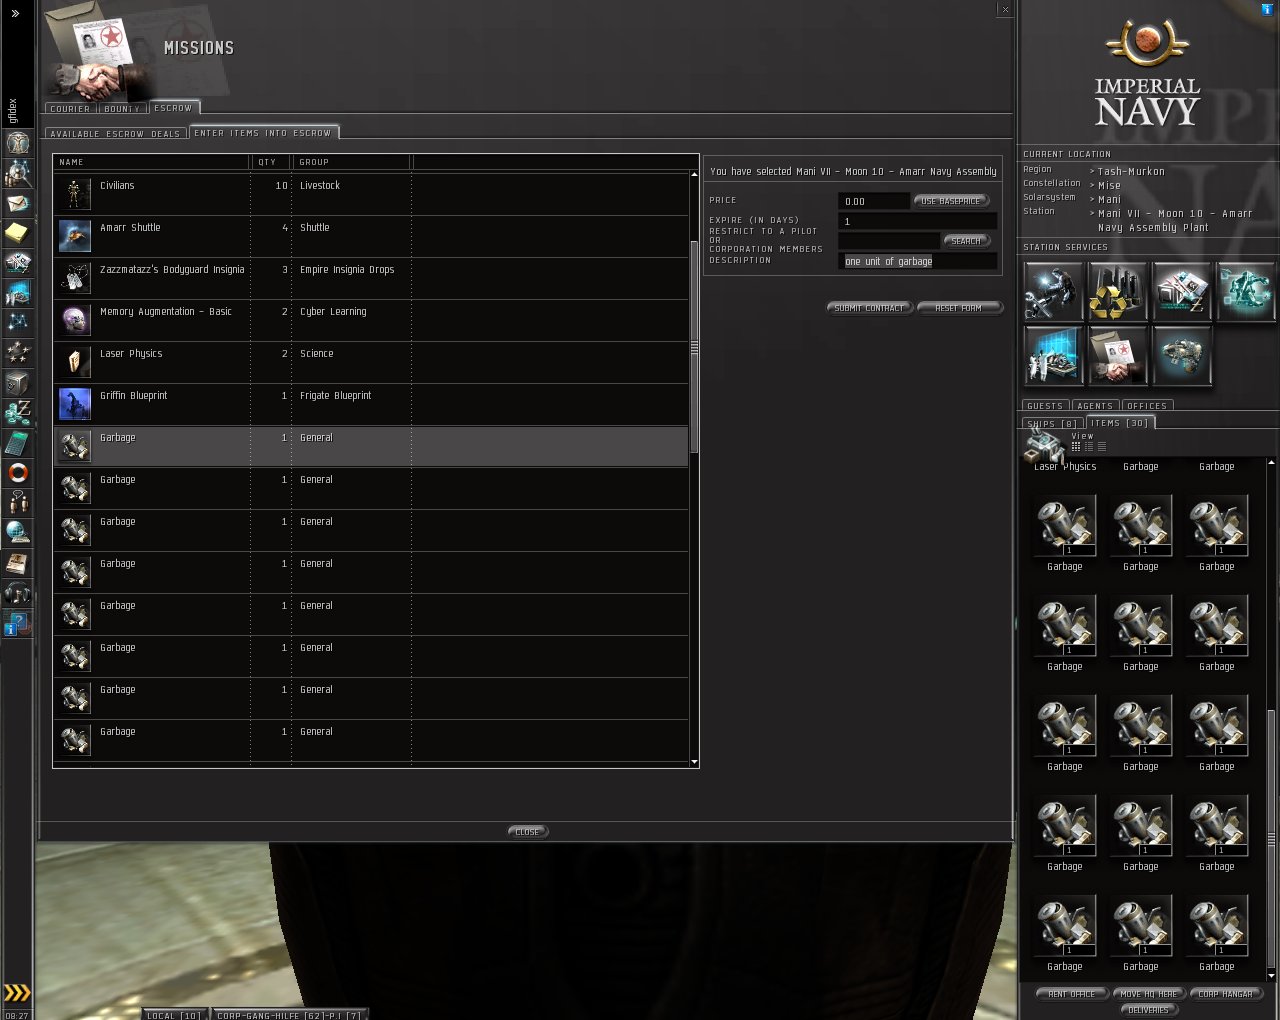Switch hangar to compact list view
The width and height of the screenshot is (1280, 1020).
1102,447
